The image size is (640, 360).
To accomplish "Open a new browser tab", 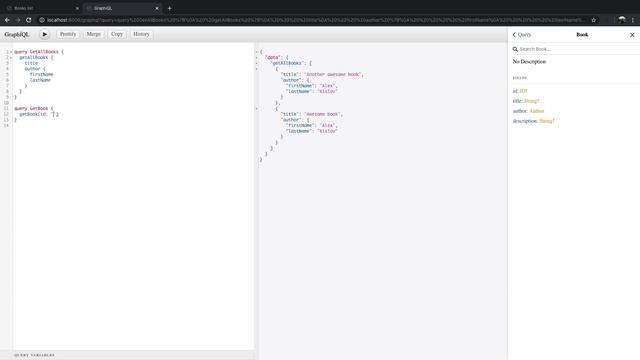I will tap(169, 8).
